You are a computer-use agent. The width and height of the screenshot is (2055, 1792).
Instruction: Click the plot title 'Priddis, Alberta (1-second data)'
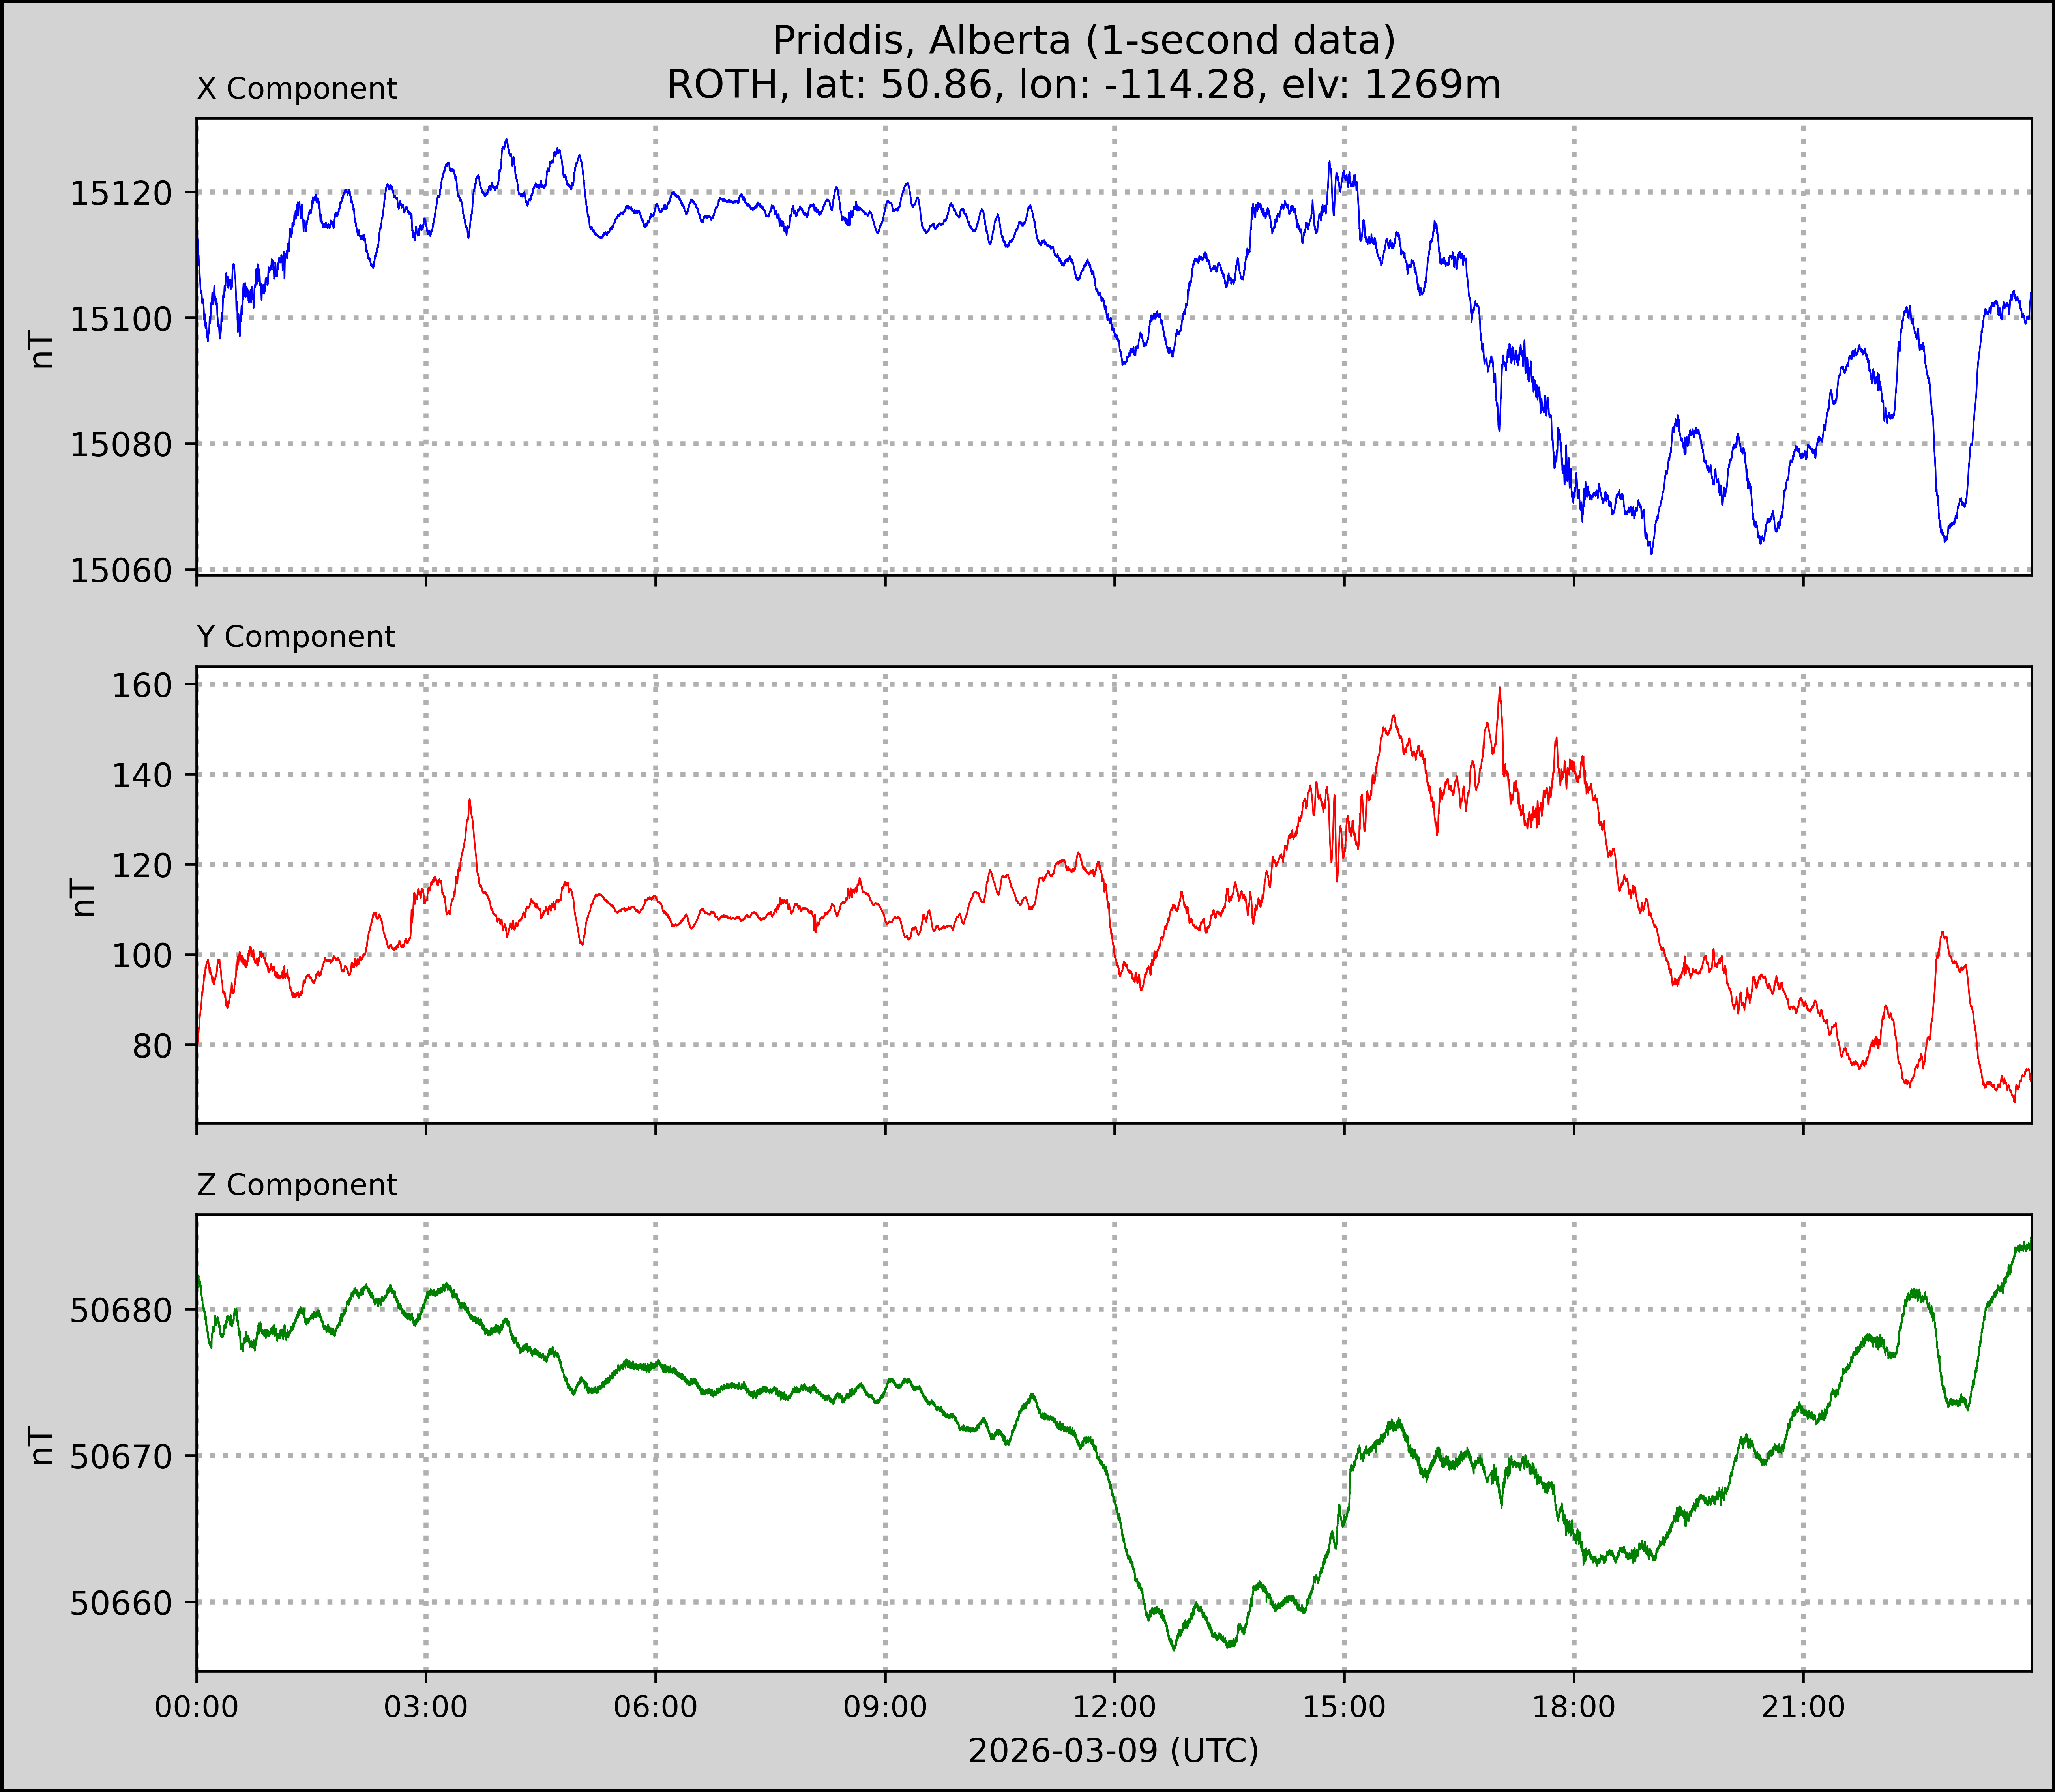click(1084, 40)
